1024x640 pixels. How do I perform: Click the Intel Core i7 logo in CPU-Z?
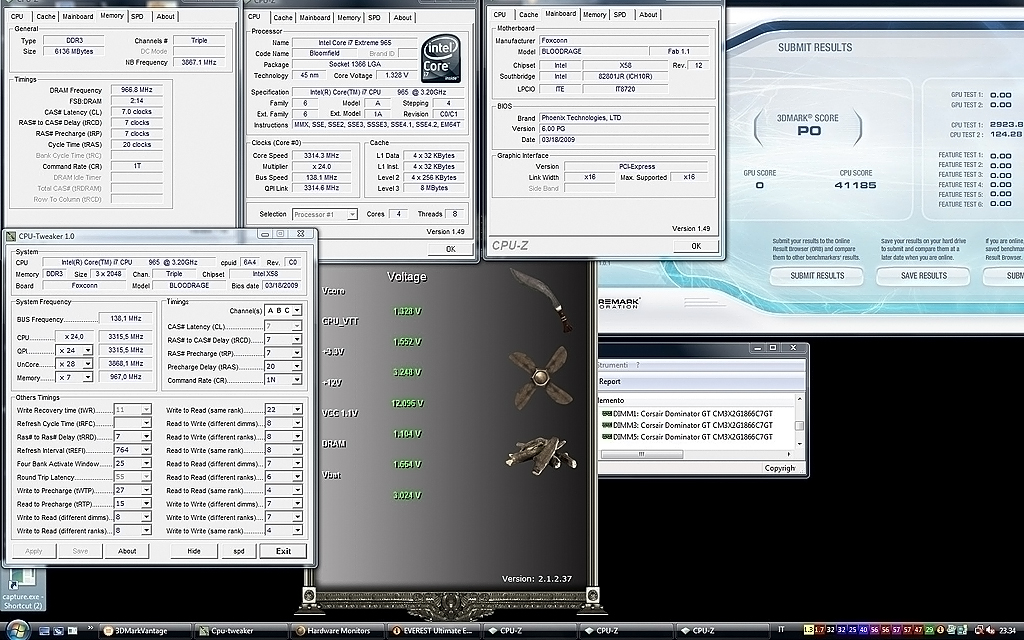click(x=440, y=59)
